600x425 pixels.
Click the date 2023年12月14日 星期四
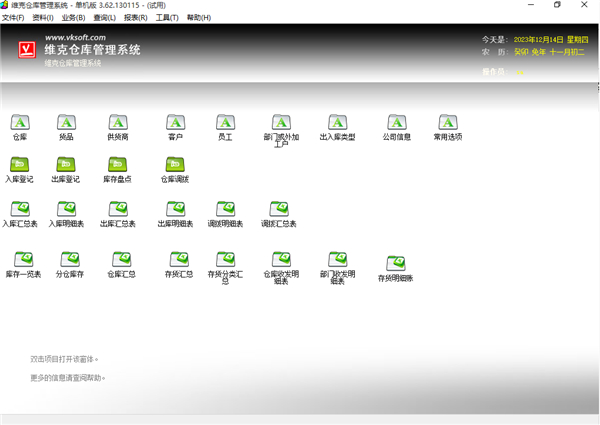(x=551, y=39)
